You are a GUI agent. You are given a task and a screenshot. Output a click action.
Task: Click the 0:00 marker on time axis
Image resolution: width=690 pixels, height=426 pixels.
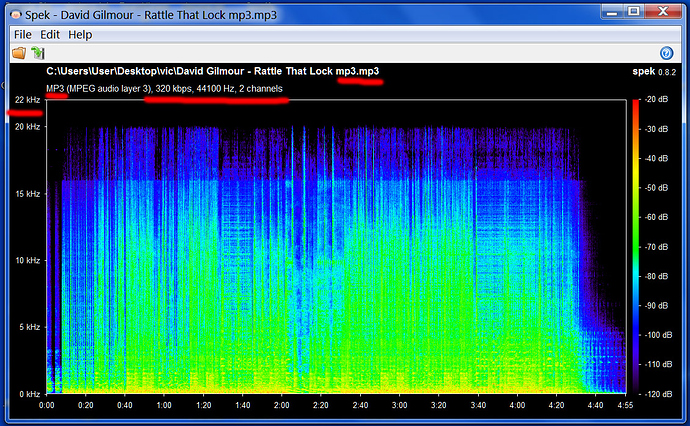47,406
